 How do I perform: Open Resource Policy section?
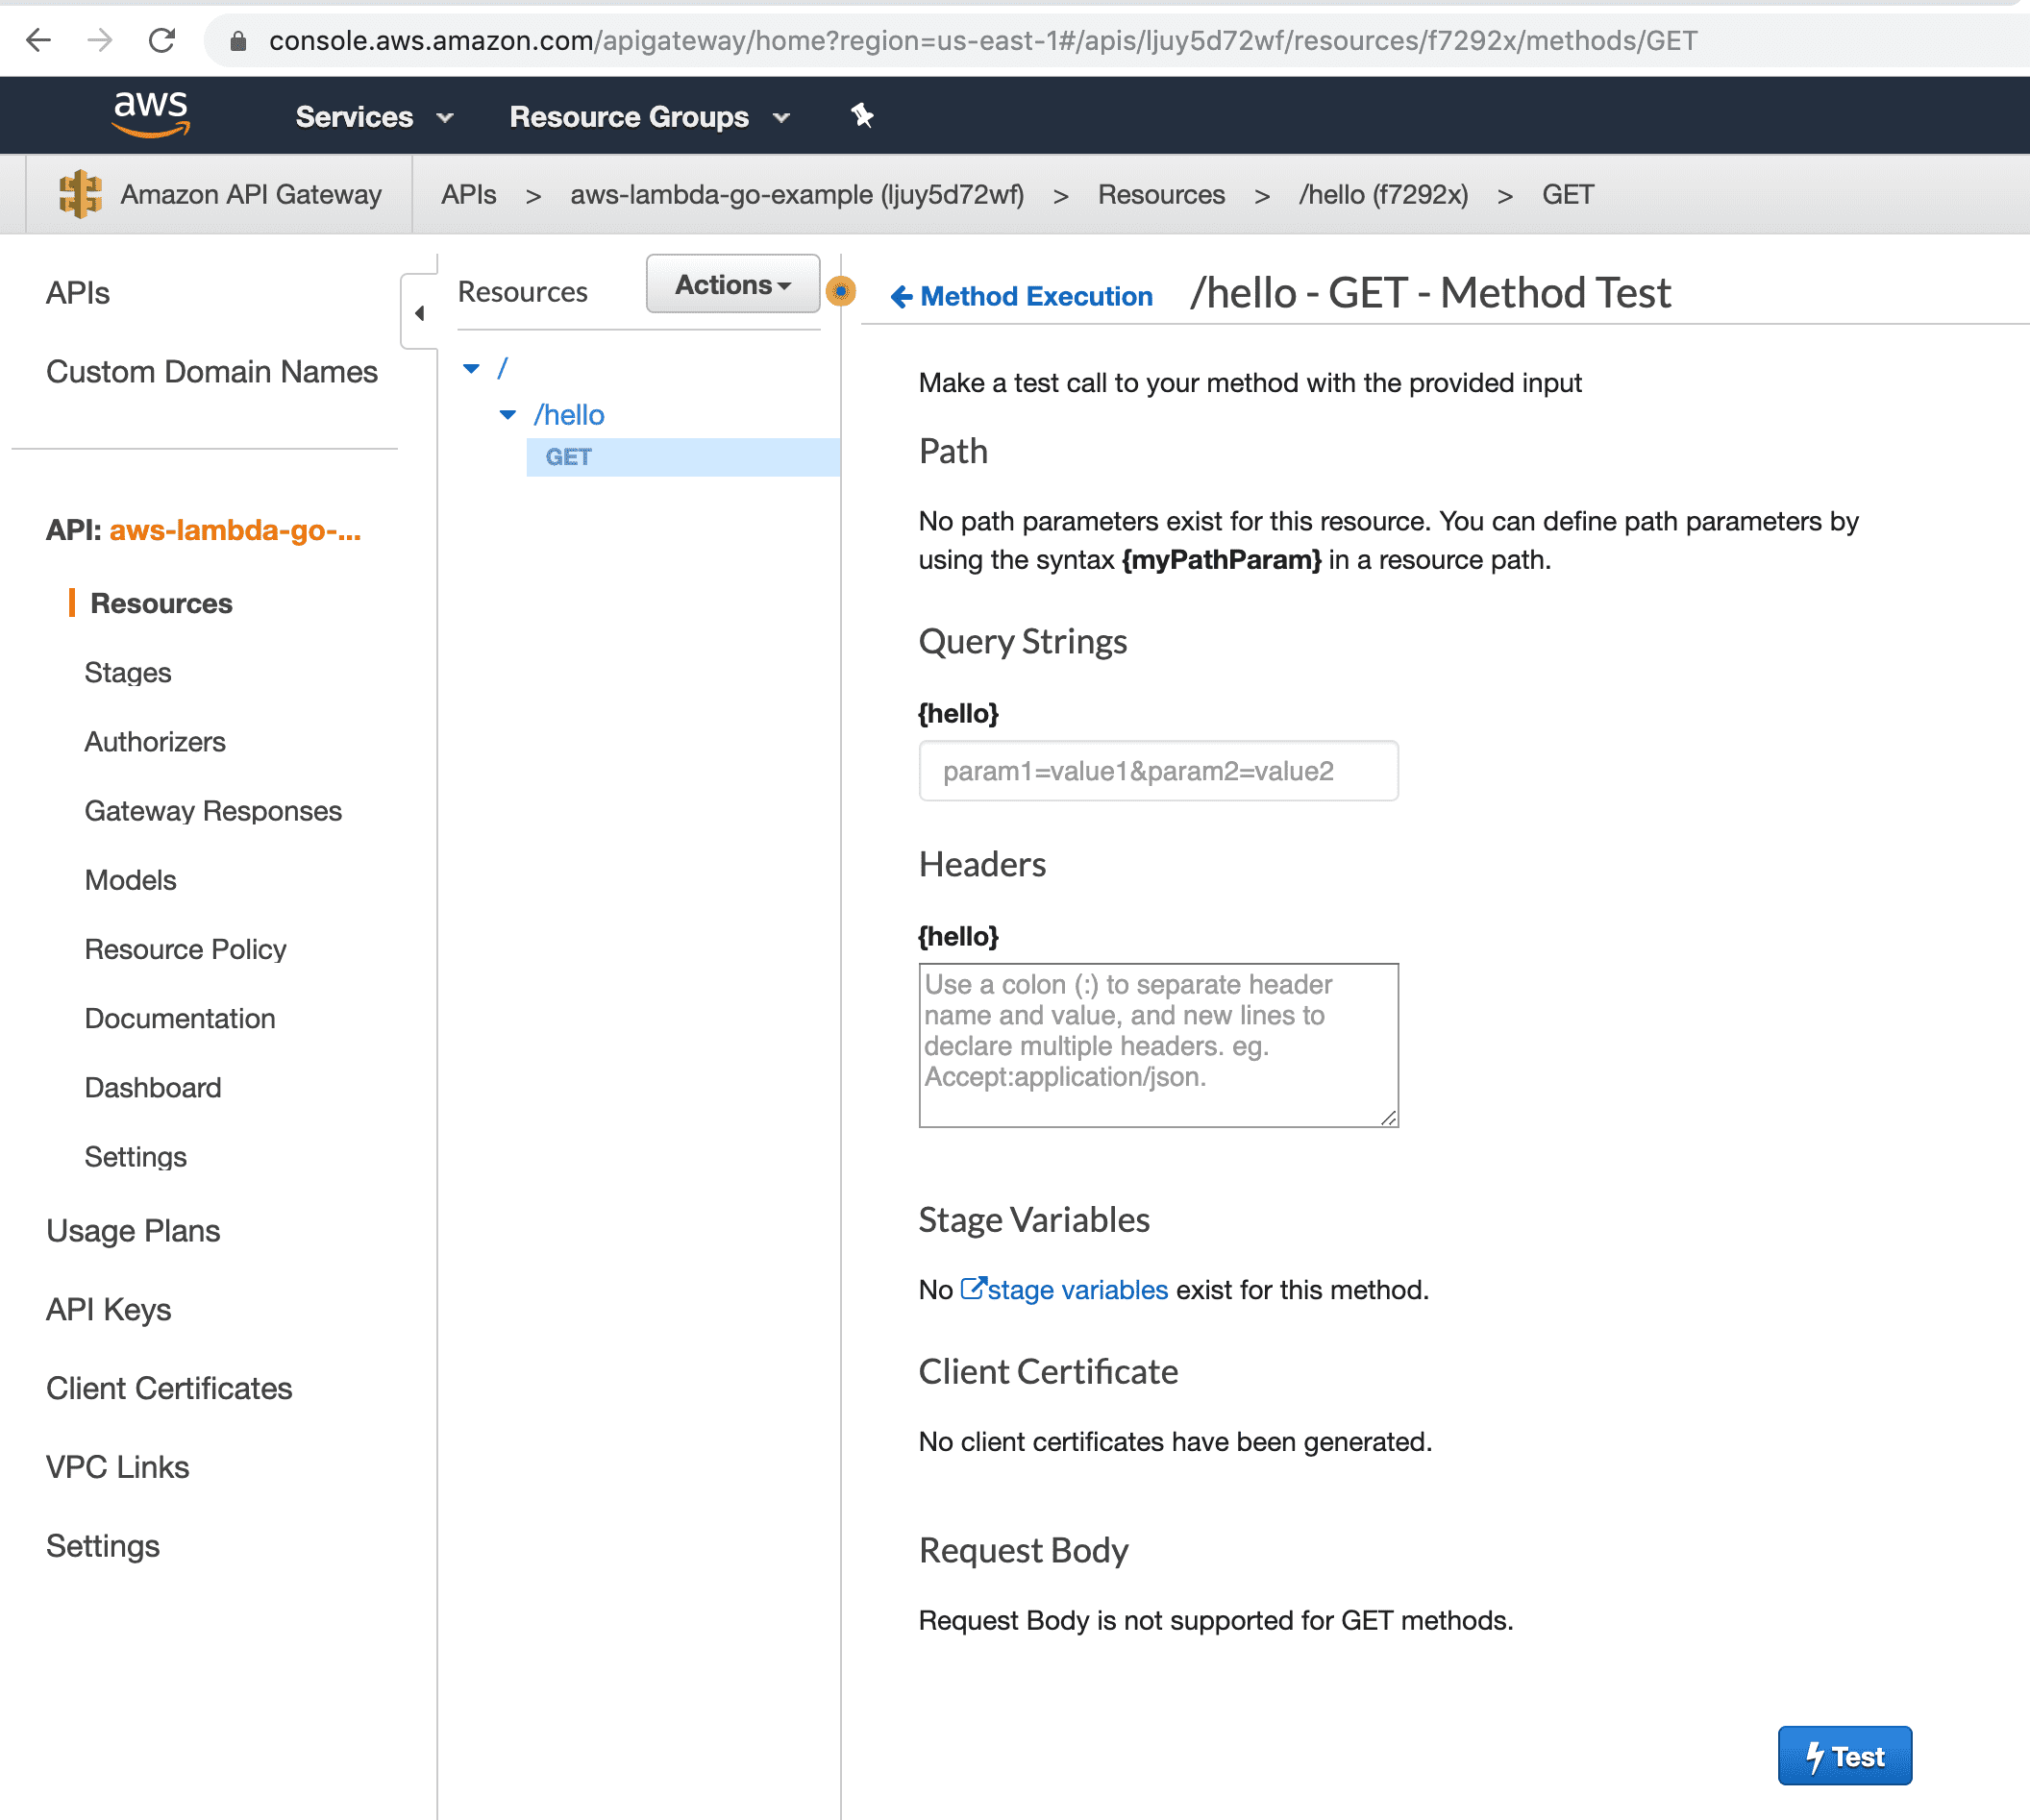185,948
